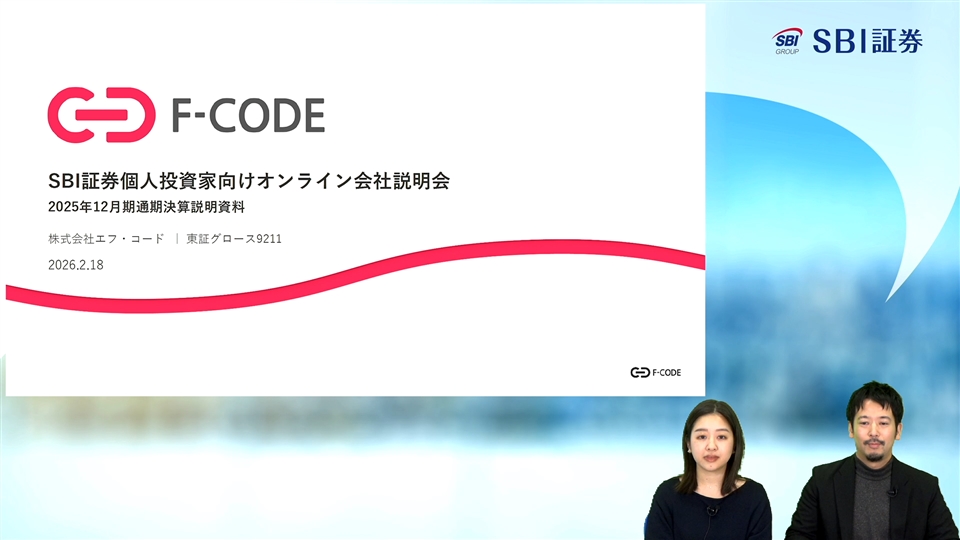Select the male presenter's video feed
960x540 pixels.
(x=872, y=465)
